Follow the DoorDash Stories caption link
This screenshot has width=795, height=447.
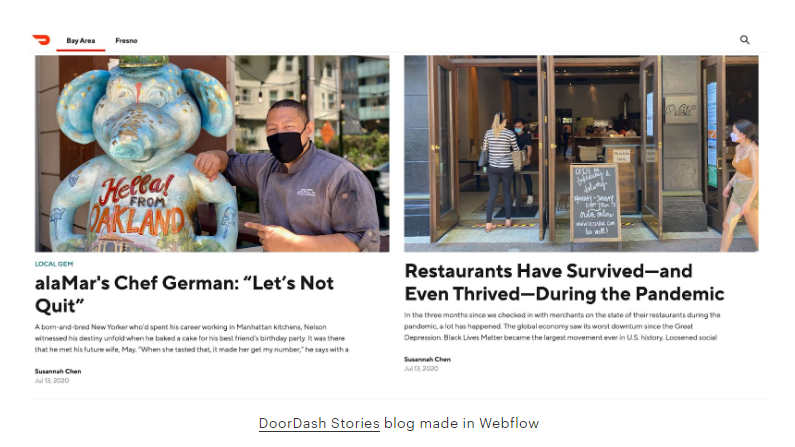[x=319, y=423]
